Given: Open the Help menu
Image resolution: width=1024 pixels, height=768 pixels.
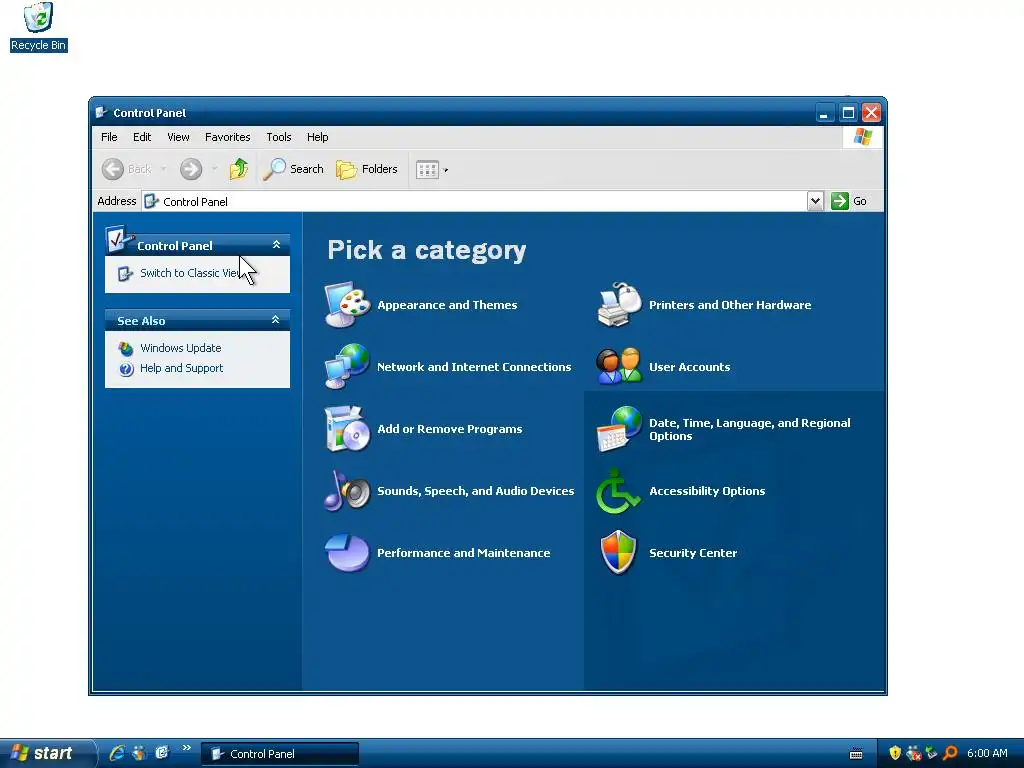Looking at the screenshot, I should (x=317, y=137).
